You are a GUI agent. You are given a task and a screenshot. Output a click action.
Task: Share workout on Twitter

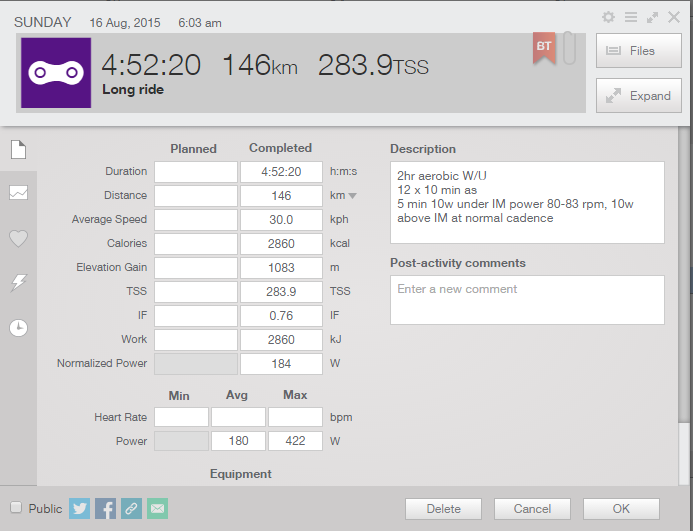[x=80, y=508]
